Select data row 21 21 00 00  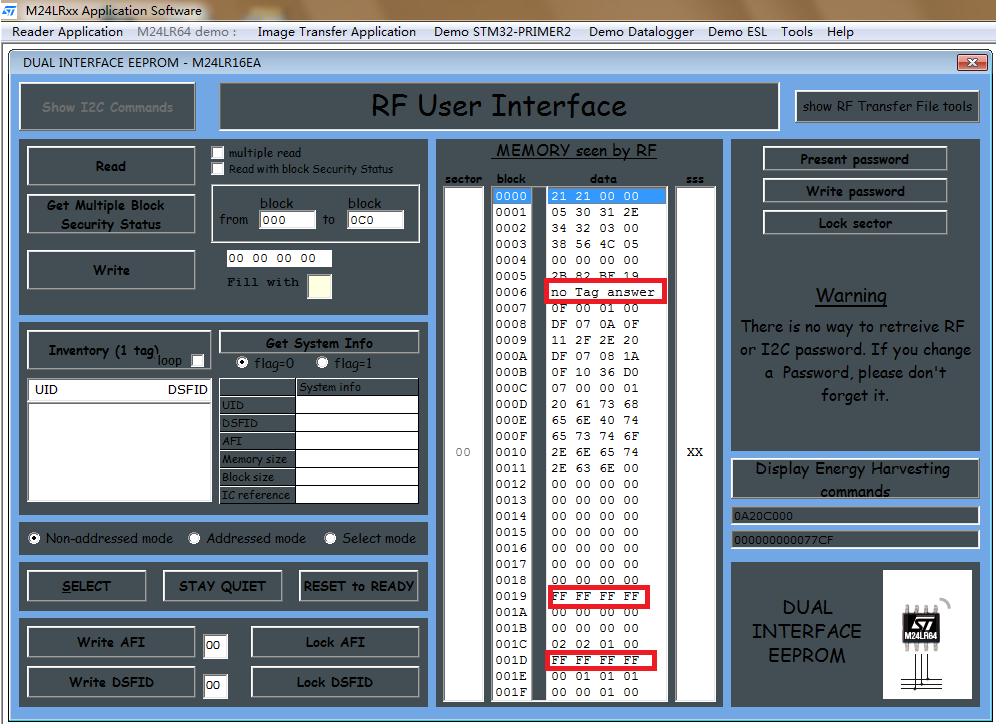coord(607,196)
